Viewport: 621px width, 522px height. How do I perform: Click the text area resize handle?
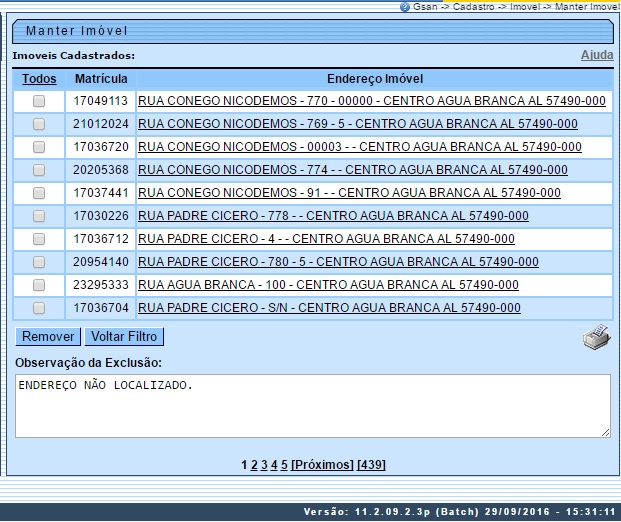(606, 433)
